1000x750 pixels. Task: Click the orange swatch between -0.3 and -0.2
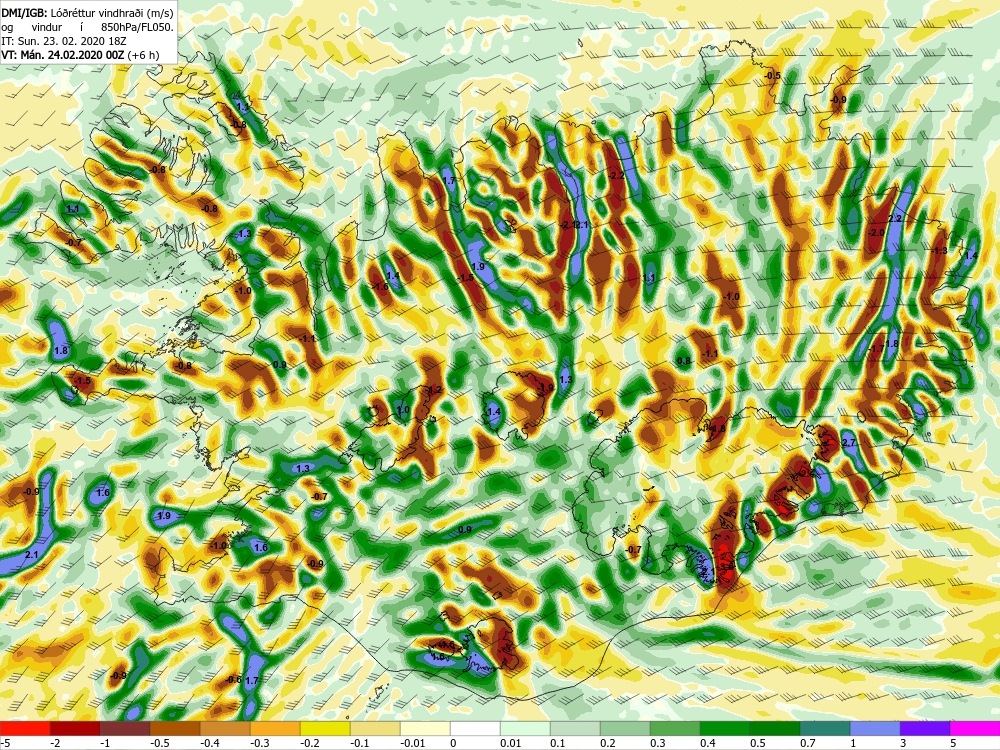(275, 728)
